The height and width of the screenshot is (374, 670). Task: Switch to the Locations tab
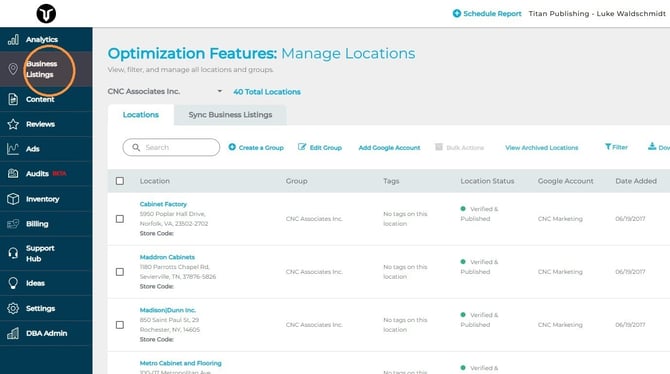(x=141, y=115)
